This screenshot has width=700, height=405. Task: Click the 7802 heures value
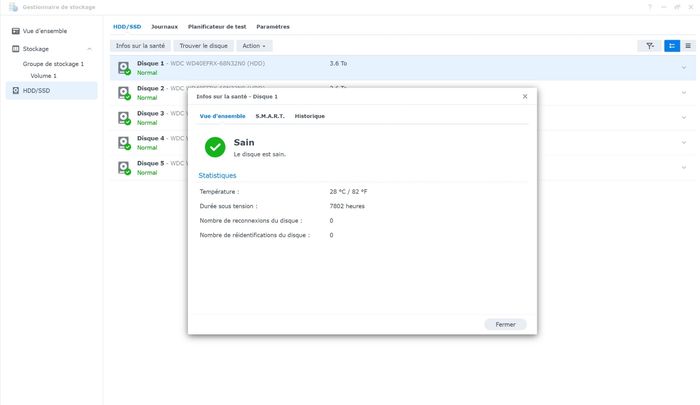(x=347, y=206)
